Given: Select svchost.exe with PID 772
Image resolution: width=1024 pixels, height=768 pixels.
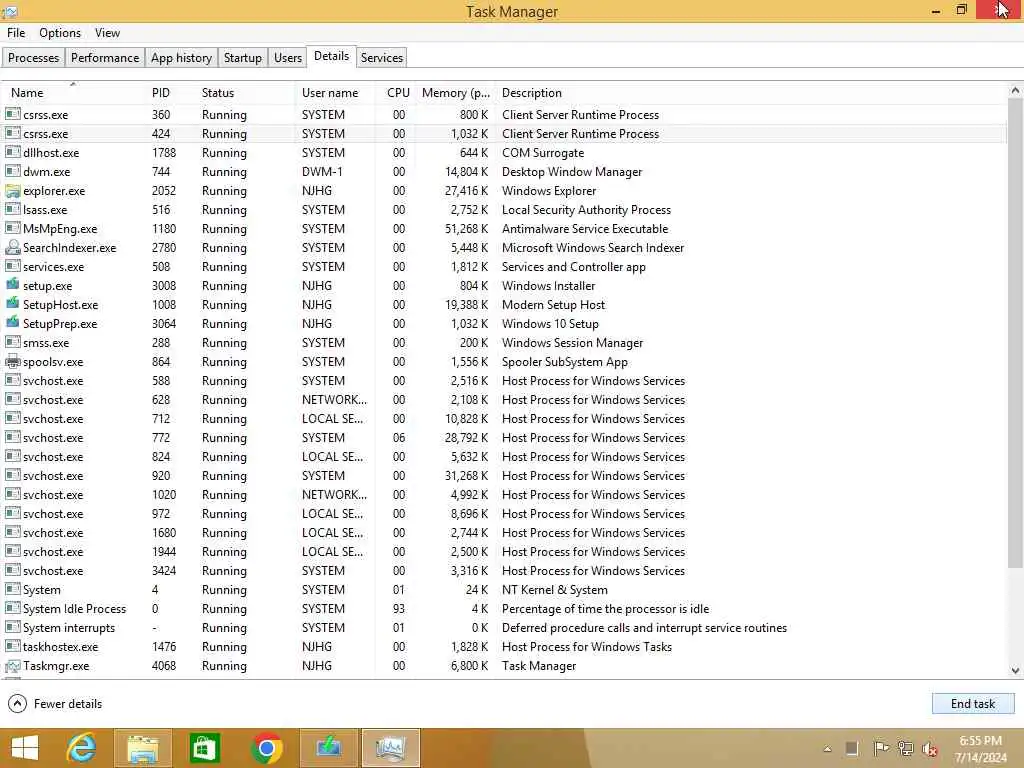Looking at the screenshot, I should 504,438.
